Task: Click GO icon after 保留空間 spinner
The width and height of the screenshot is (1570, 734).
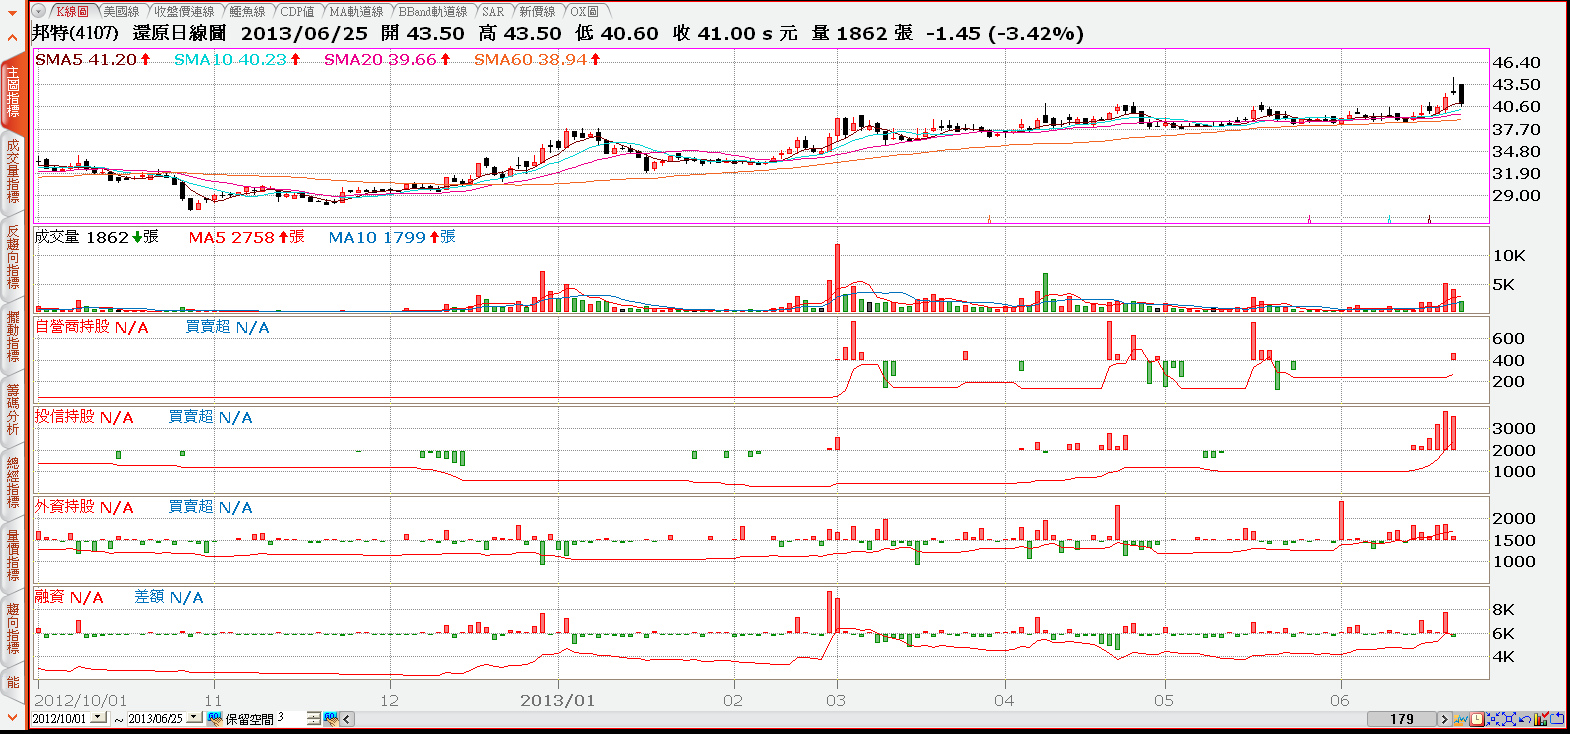Action: 331,718
